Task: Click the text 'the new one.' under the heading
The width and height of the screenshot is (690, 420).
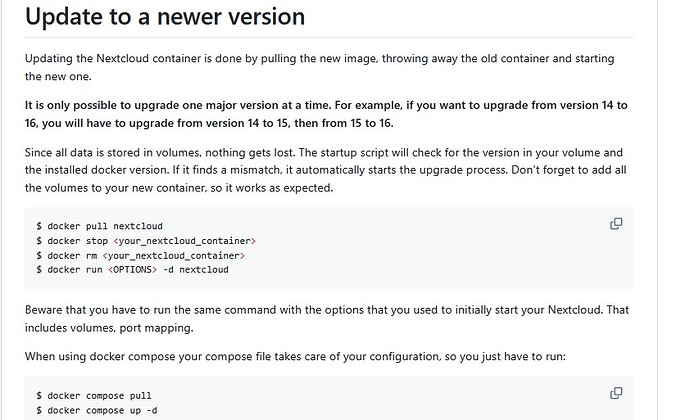Action: [58, 77]
